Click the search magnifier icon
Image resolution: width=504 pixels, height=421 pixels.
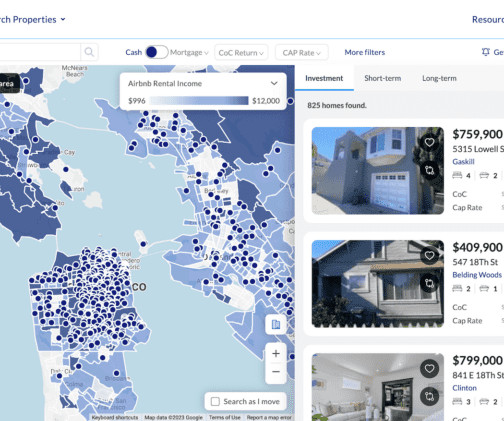[x=89, y=52]
